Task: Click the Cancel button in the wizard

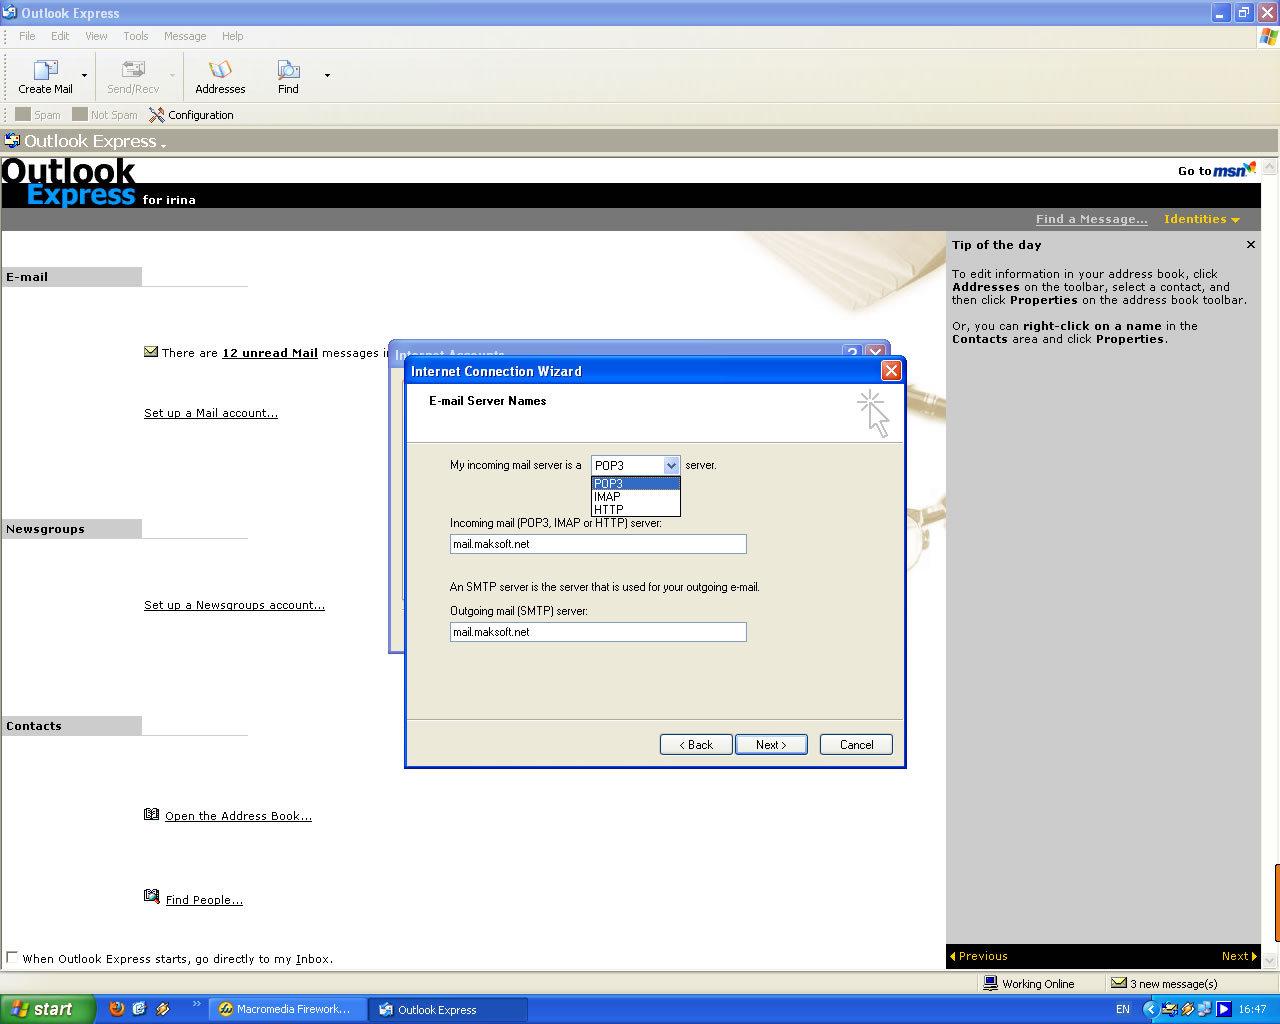Action: [856, 745]
